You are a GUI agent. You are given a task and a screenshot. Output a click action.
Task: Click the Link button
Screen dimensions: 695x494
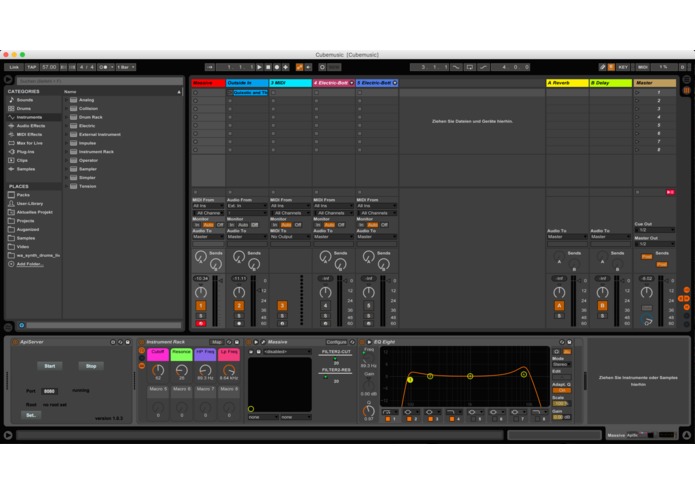pos(14,67)
